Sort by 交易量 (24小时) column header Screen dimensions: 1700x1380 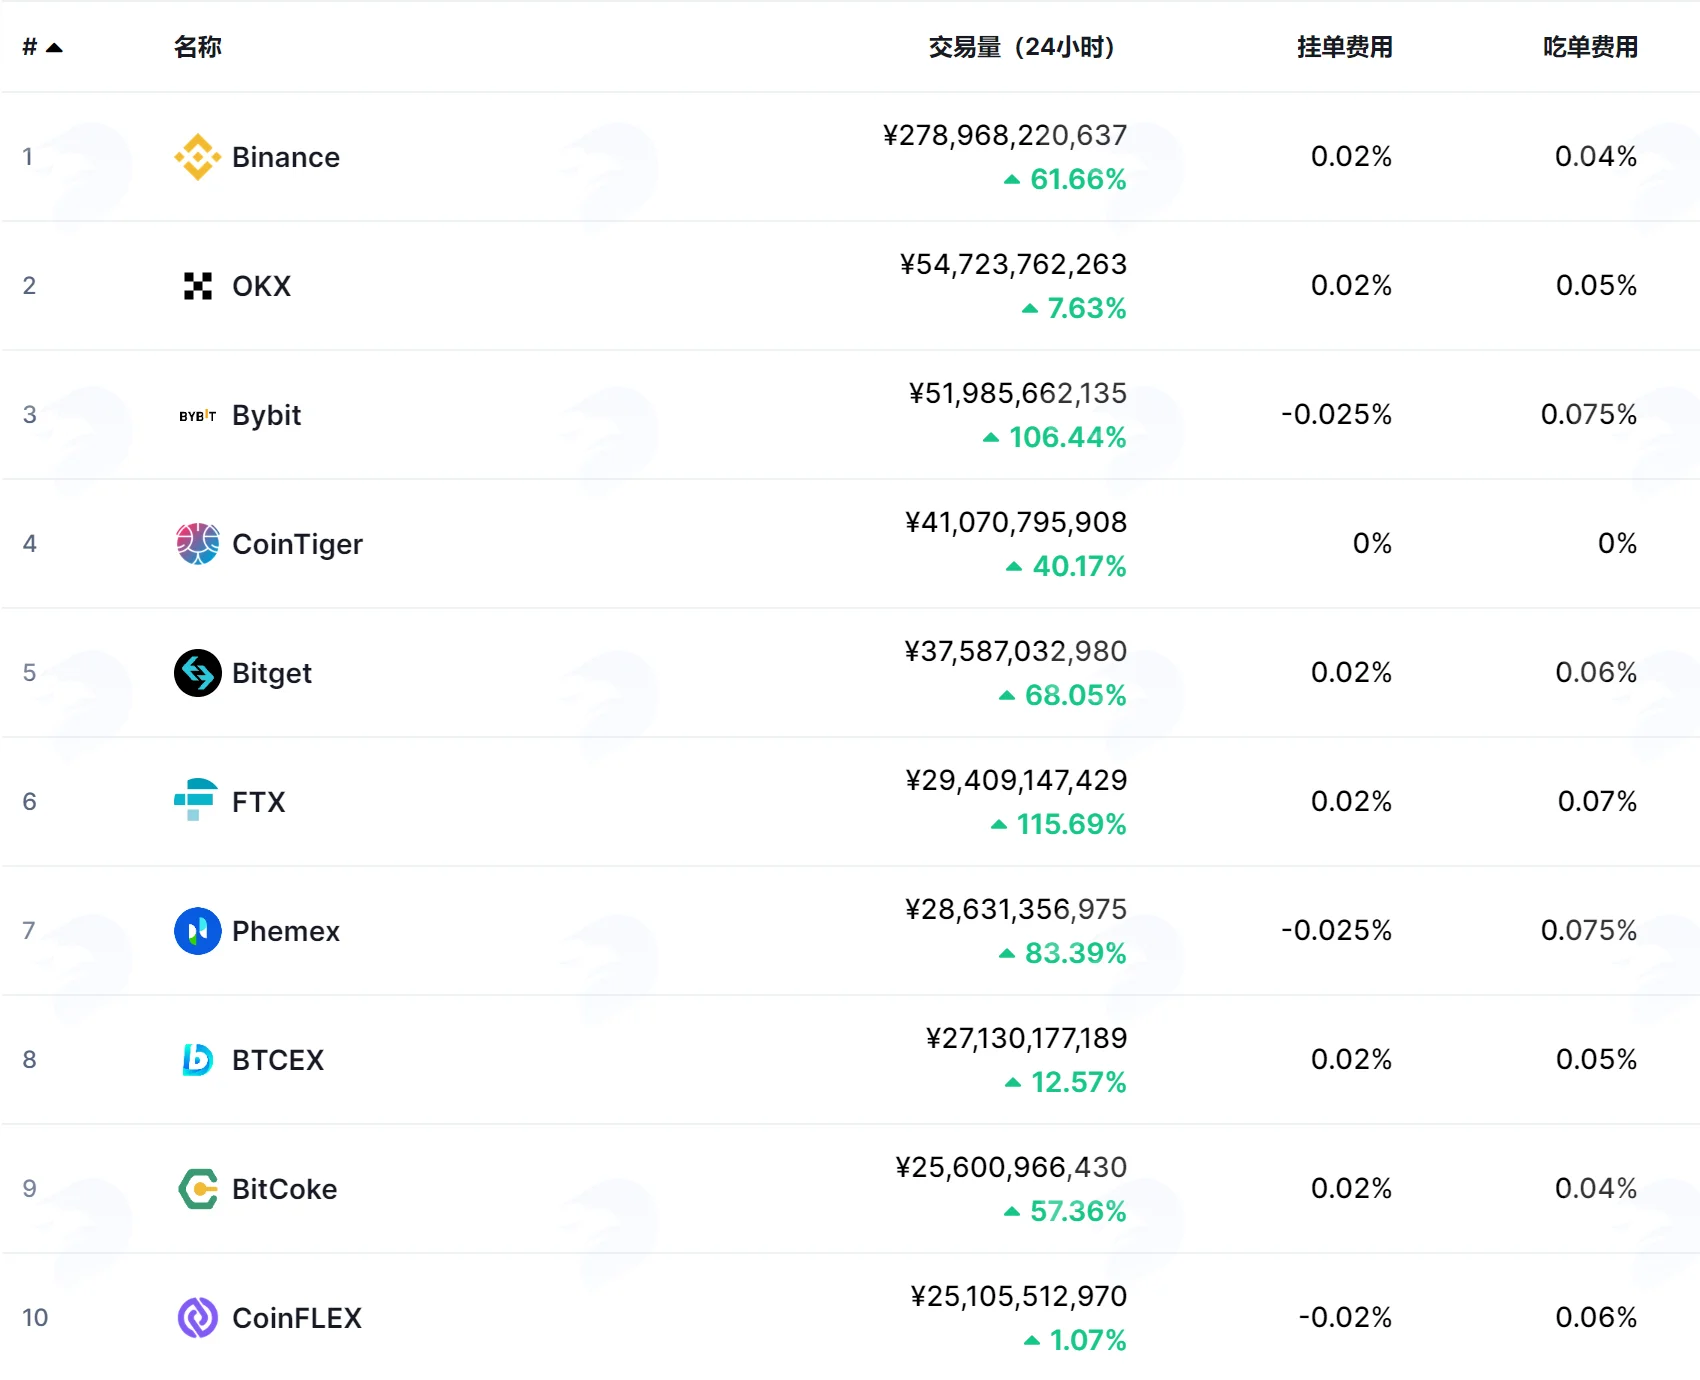tap(1021, 47)
